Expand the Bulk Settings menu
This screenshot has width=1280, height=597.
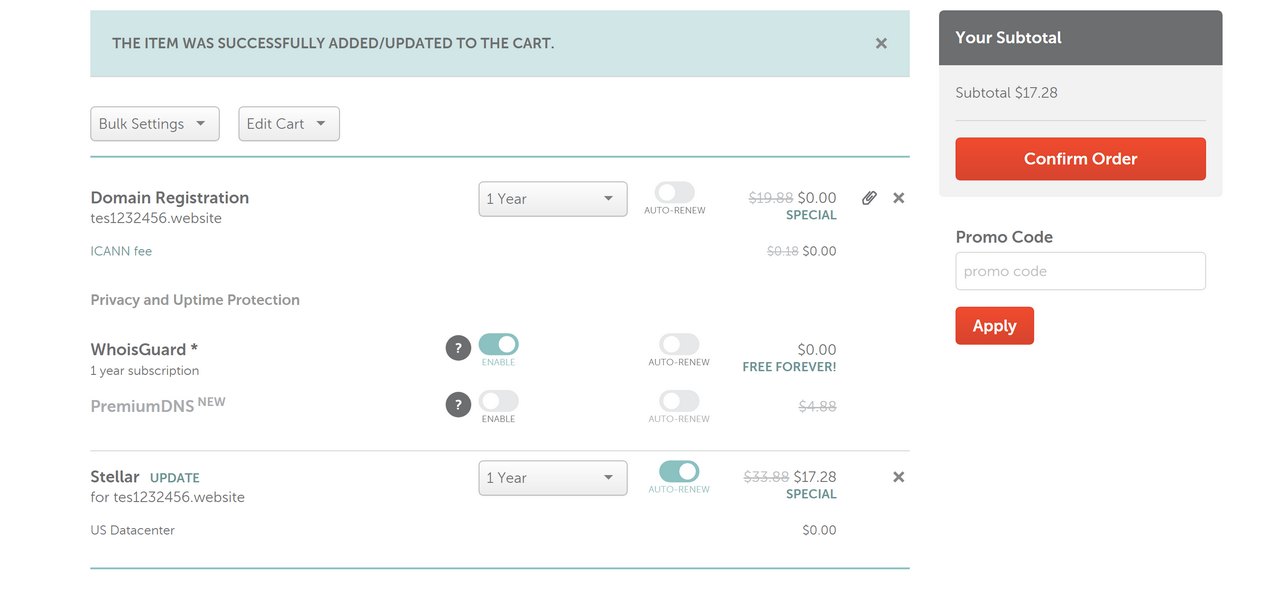(x=154, y=124)
